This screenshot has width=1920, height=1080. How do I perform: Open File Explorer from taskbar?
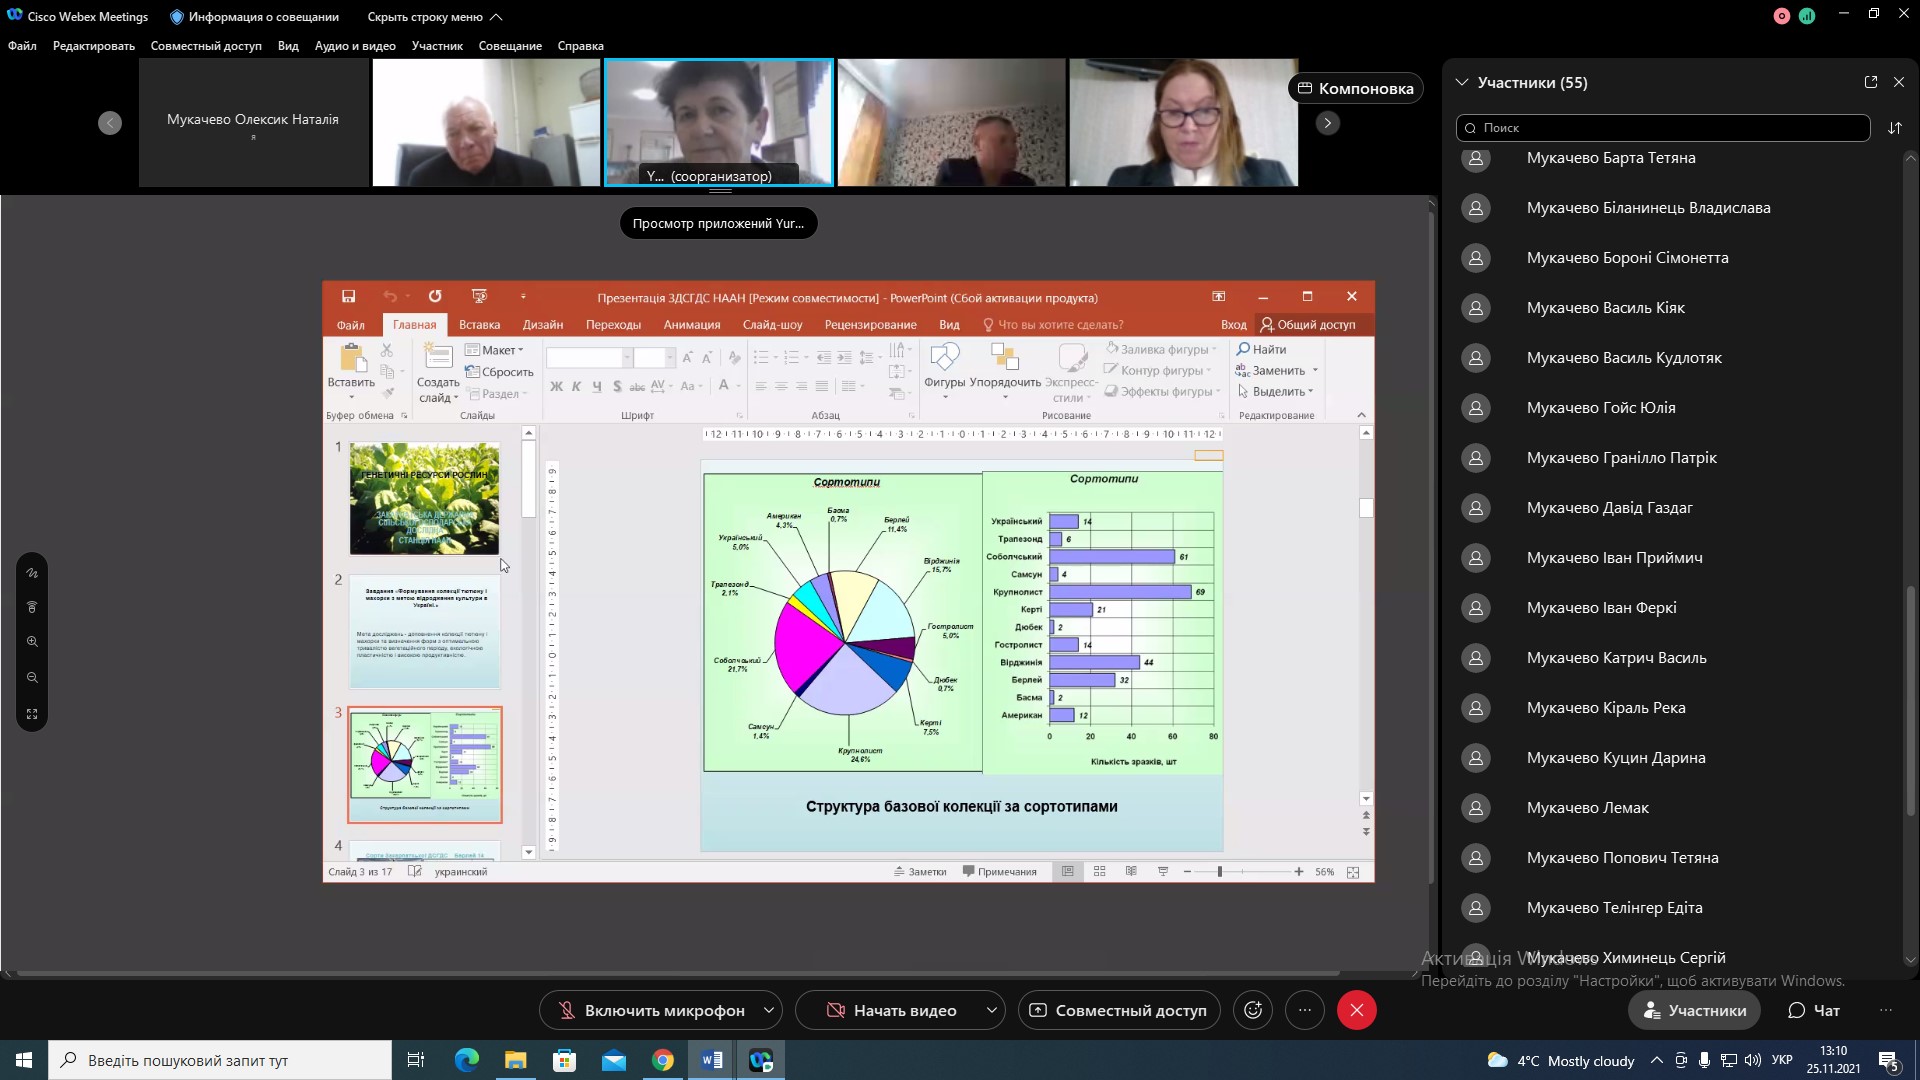point(515,1060)
